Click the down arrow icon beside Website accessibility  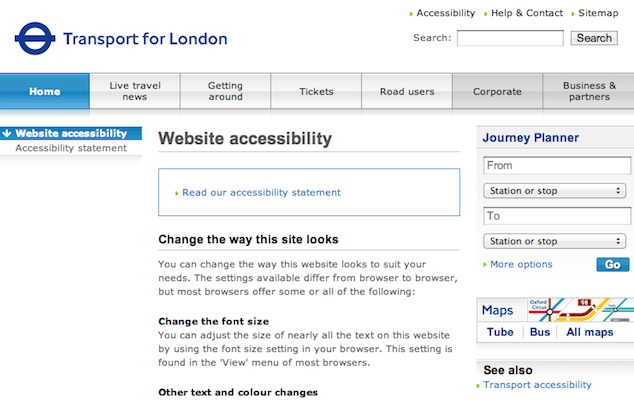click(x=7, y=133)
